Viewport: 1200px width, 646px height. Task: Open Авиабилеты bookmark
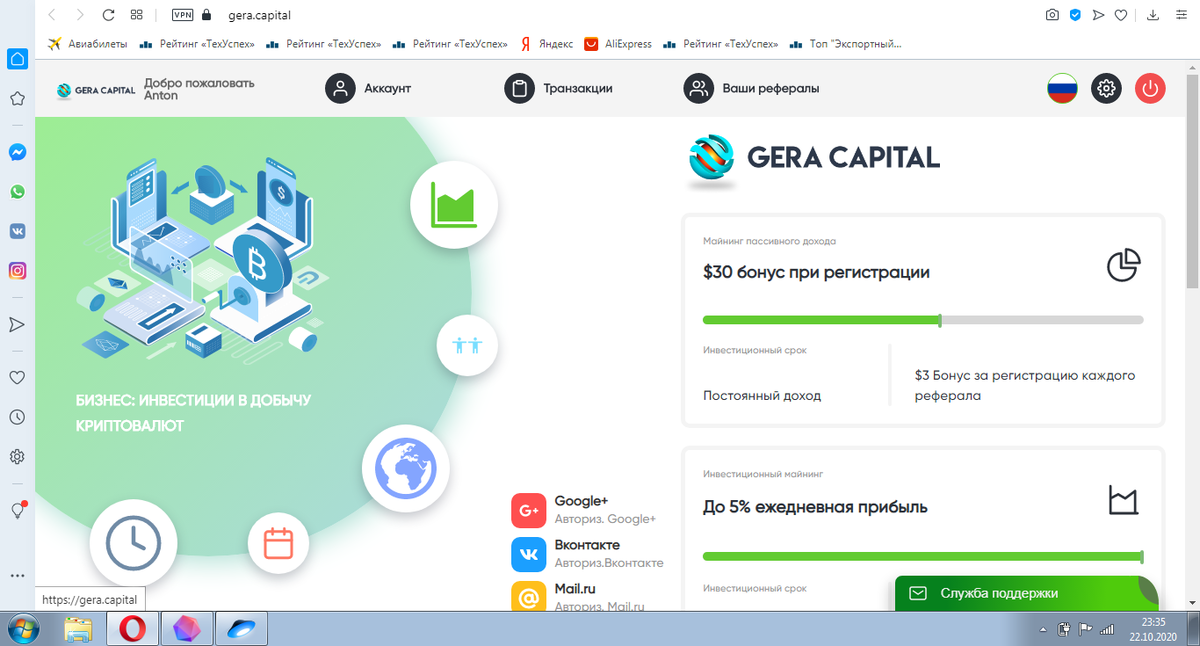tap(88, 44)
